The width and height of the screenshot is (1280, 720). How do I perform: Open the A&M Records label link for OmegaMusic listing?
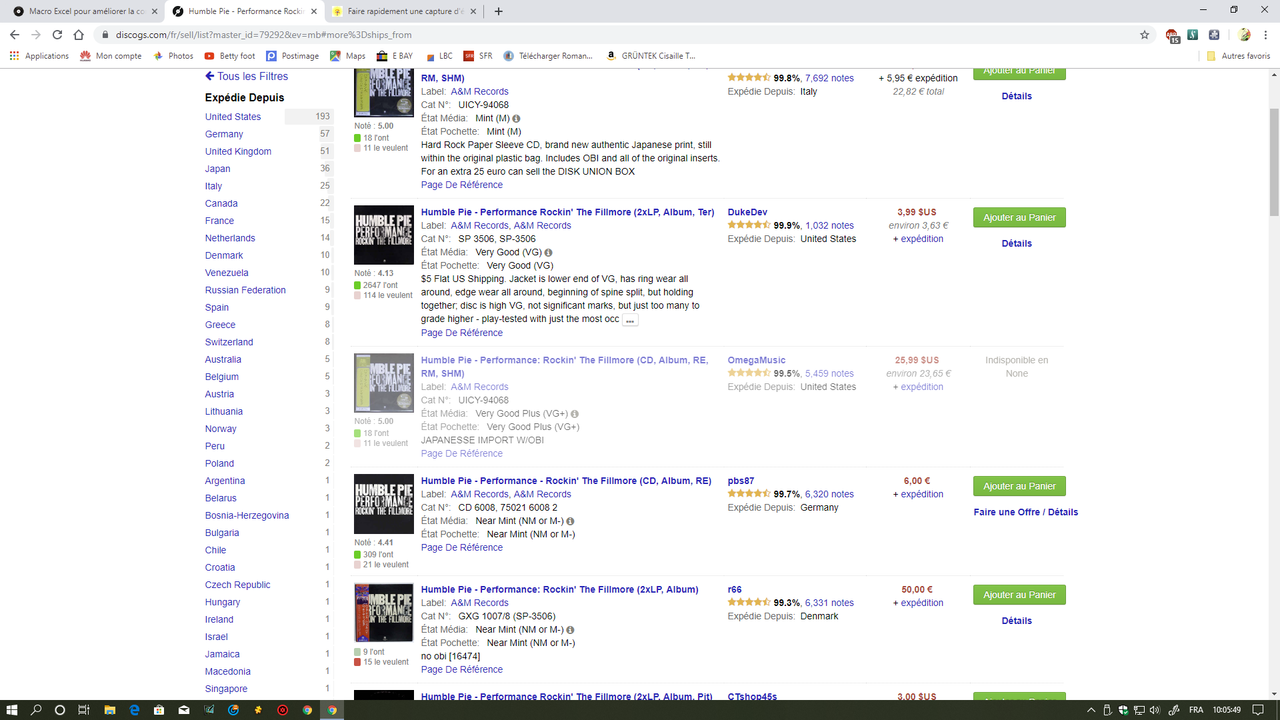coord(479,387)
